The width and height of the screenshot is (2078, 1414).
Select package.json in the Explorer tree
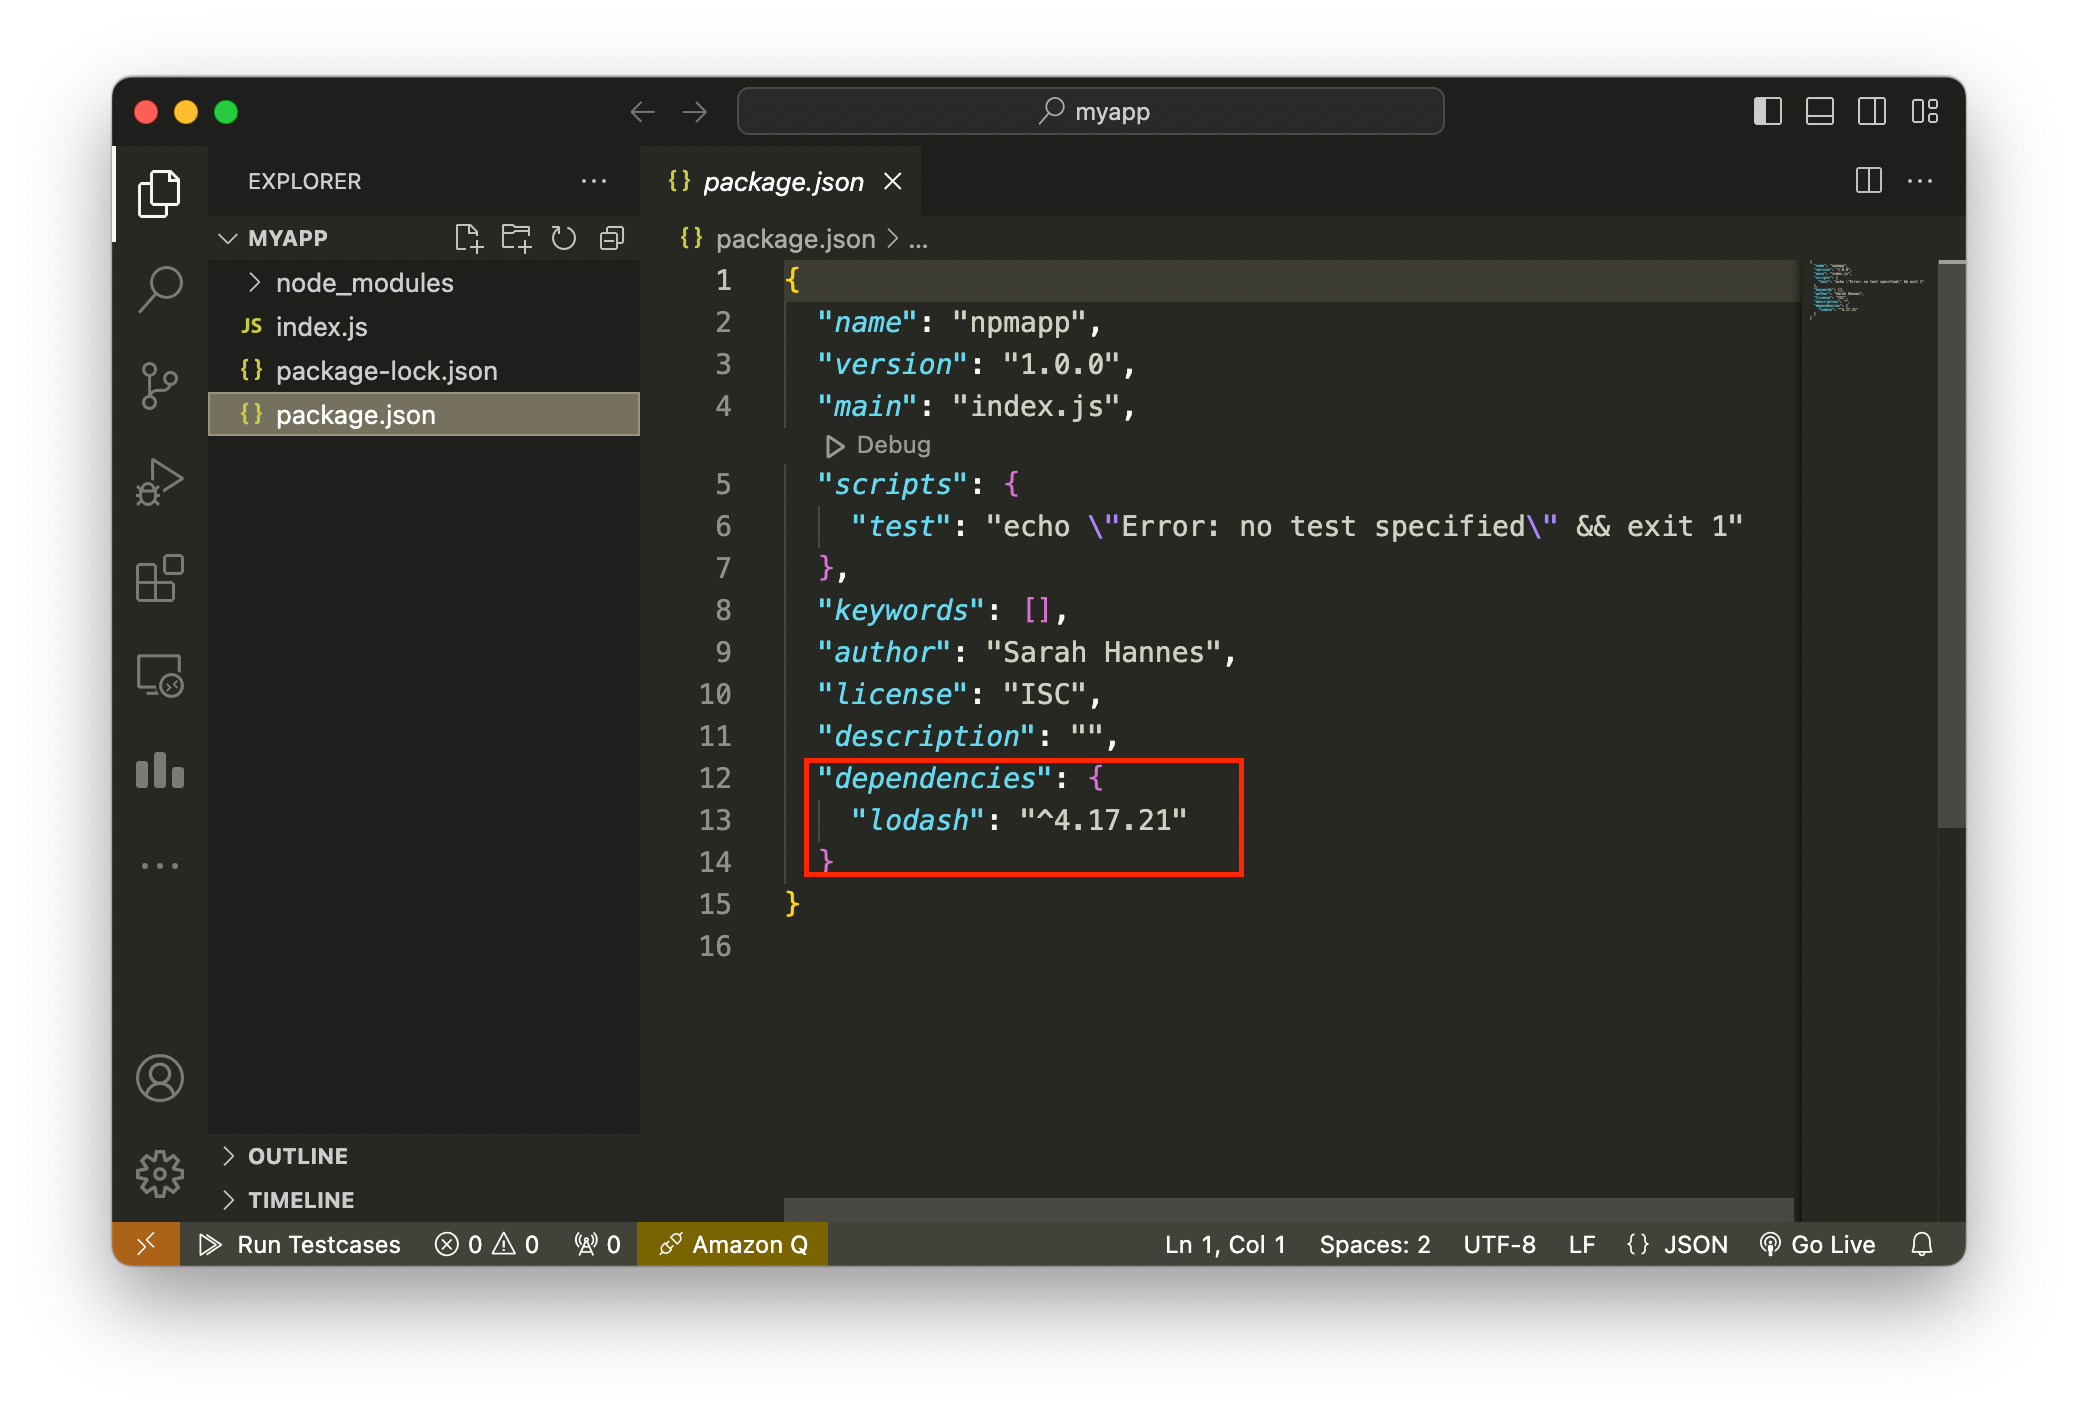tap(424, 414)
